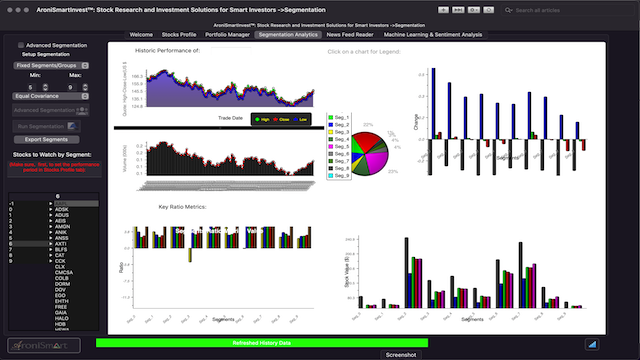Switch to the Welcome tab
The width and height of the screenshot is (640, 360).
point(141,35)
